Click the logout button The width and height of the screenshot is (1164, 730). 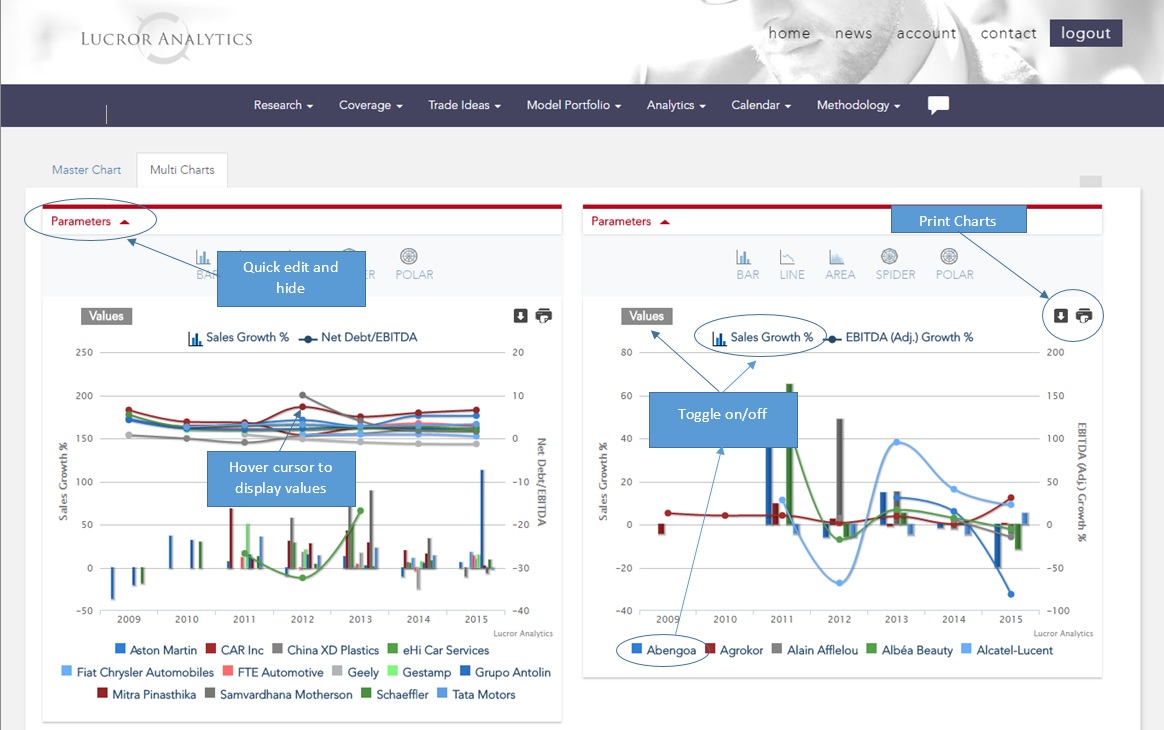point(1086,33)
